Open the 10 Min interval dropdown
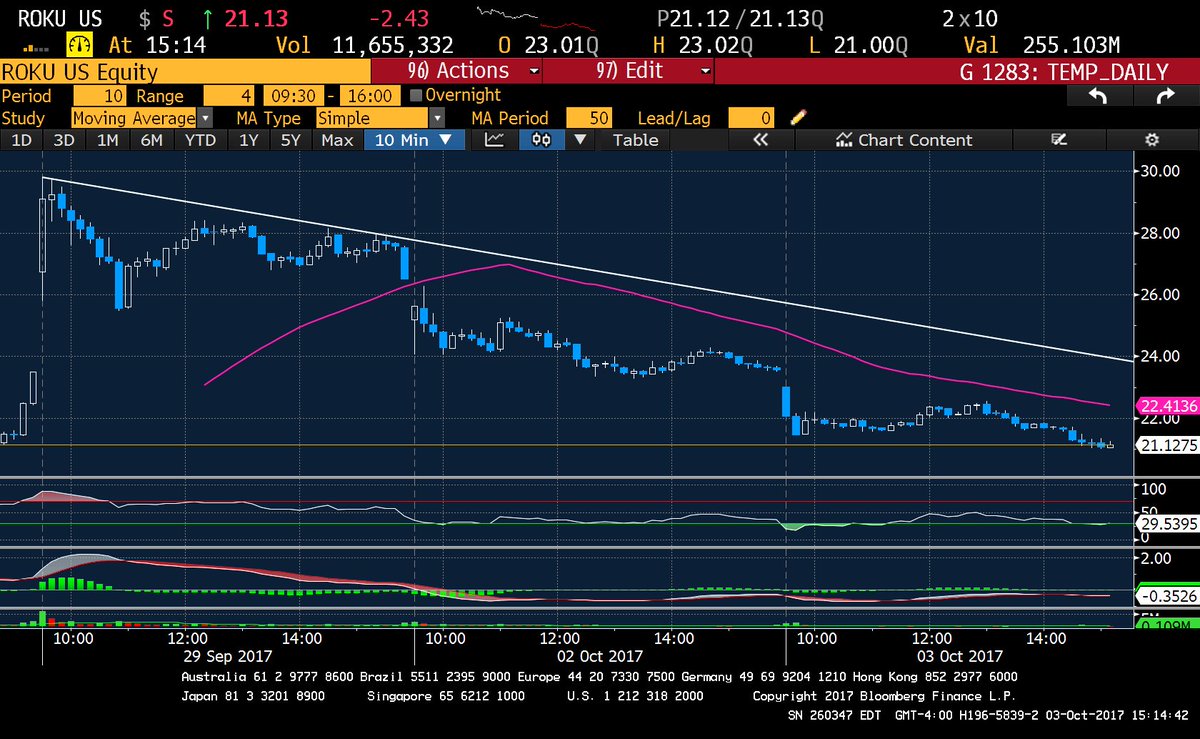This screenshot has height=739, width=1200. [414, 140]
